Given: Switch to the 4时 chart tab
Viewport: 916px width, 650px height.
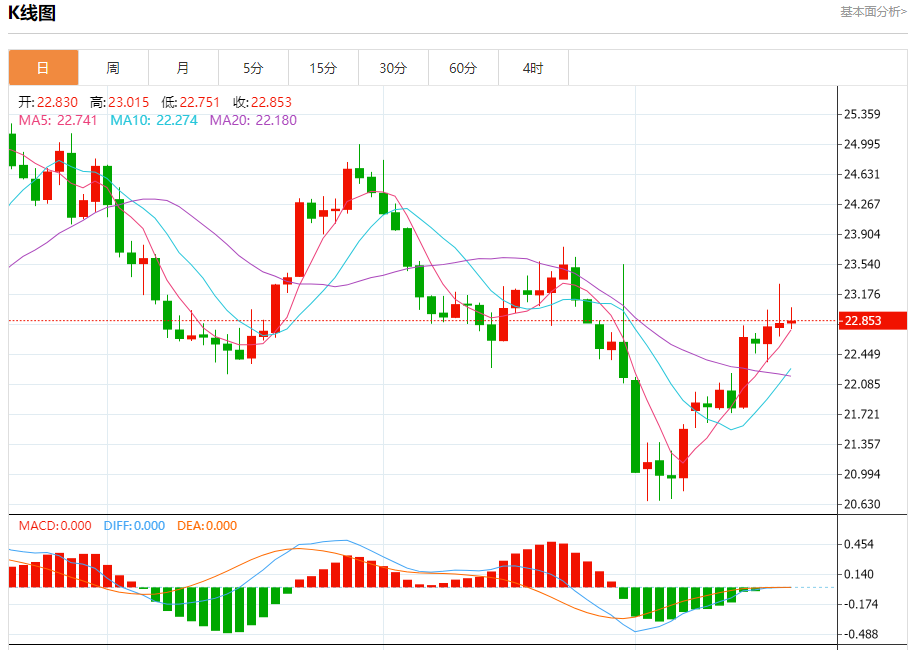Looking at the screenshot, I should [x=533, y=68].
